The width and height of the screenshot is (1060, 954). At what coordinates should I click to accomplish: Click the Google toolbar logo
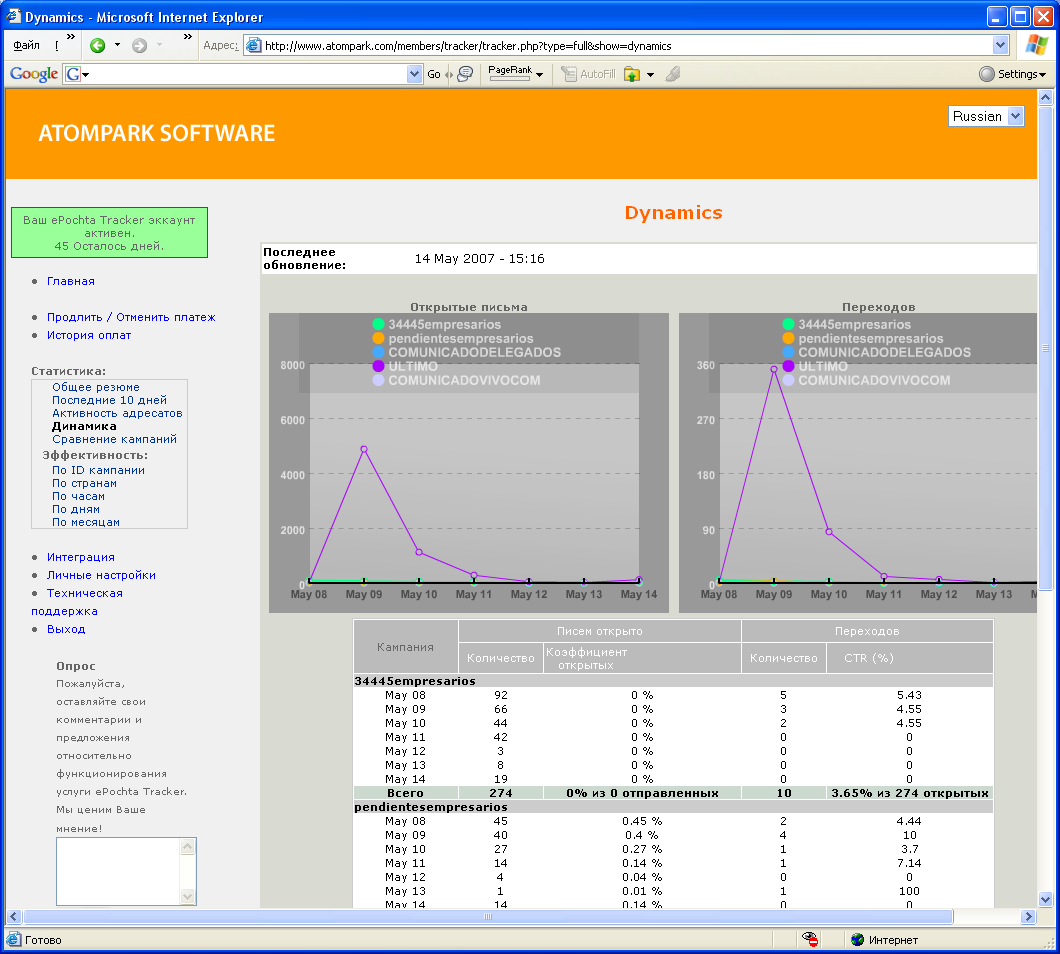coord(34,74)
